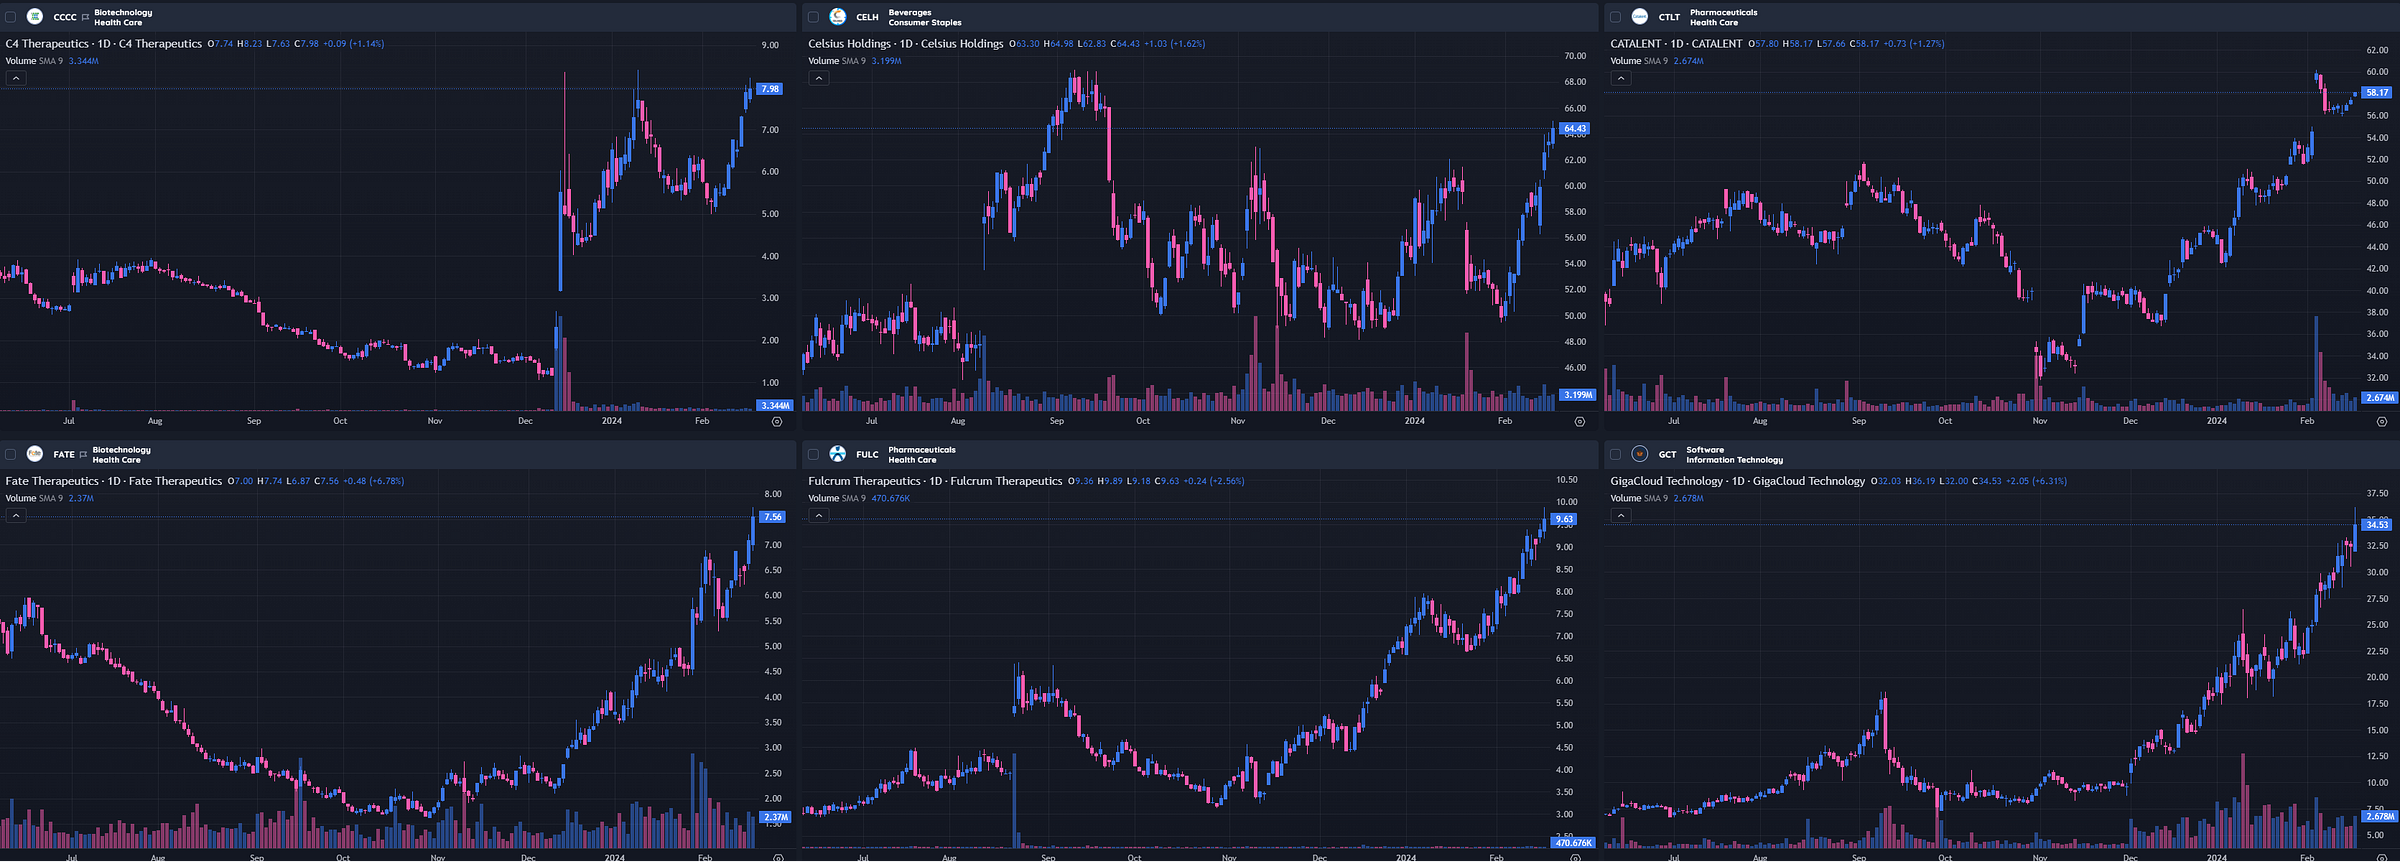Click the 3.344M volume label on price axis
Image resolution: width=2400 pixels, height=862 pixels.
click(775, 406)
